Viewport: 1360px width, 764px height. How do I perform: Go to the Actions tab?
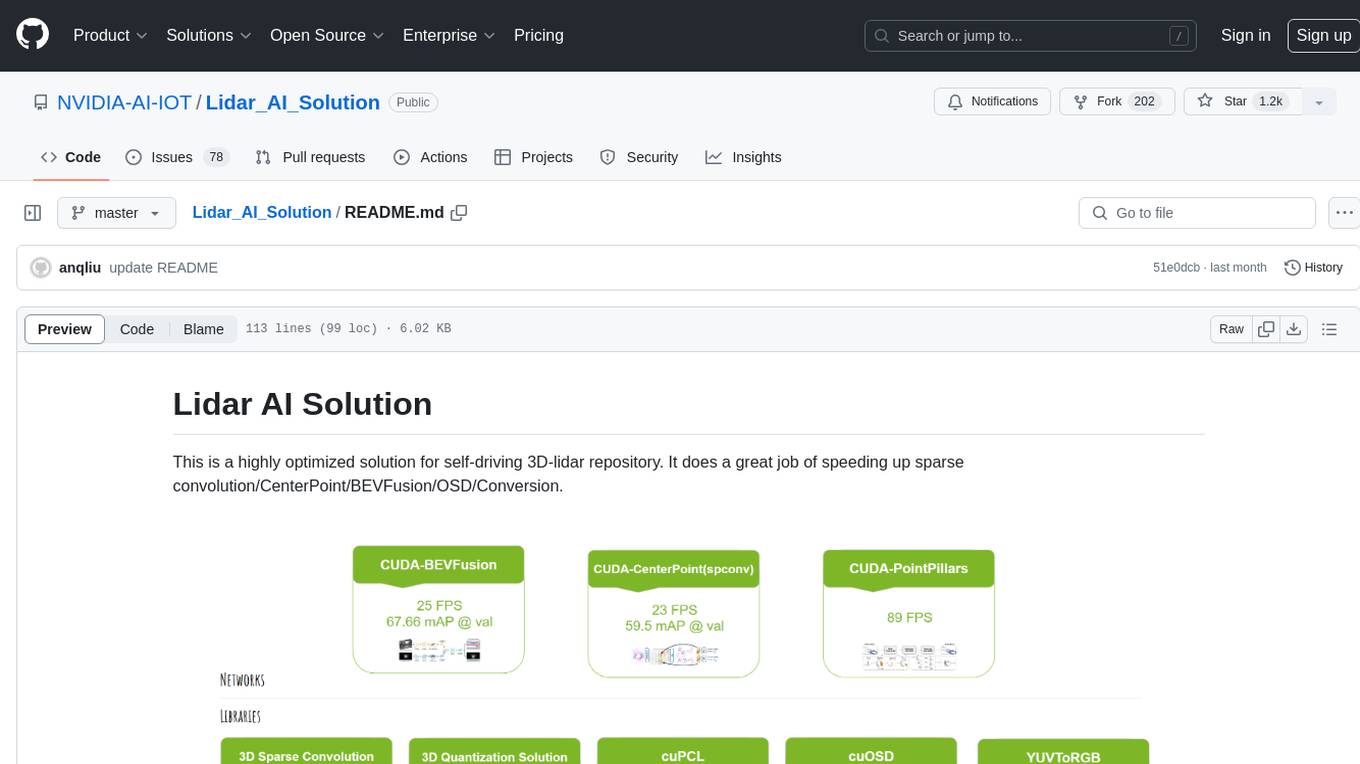pyautogui.click(x=430, y=157)
